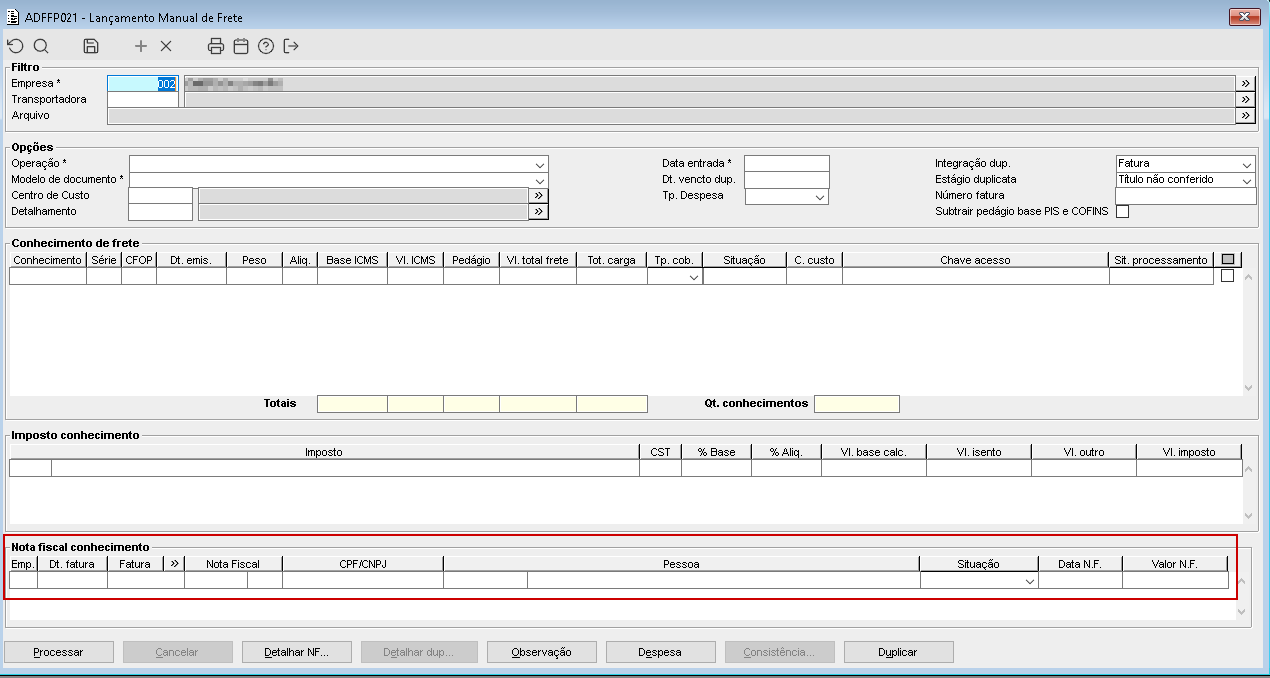Click the Data N.F. column header

point(1080,564)
